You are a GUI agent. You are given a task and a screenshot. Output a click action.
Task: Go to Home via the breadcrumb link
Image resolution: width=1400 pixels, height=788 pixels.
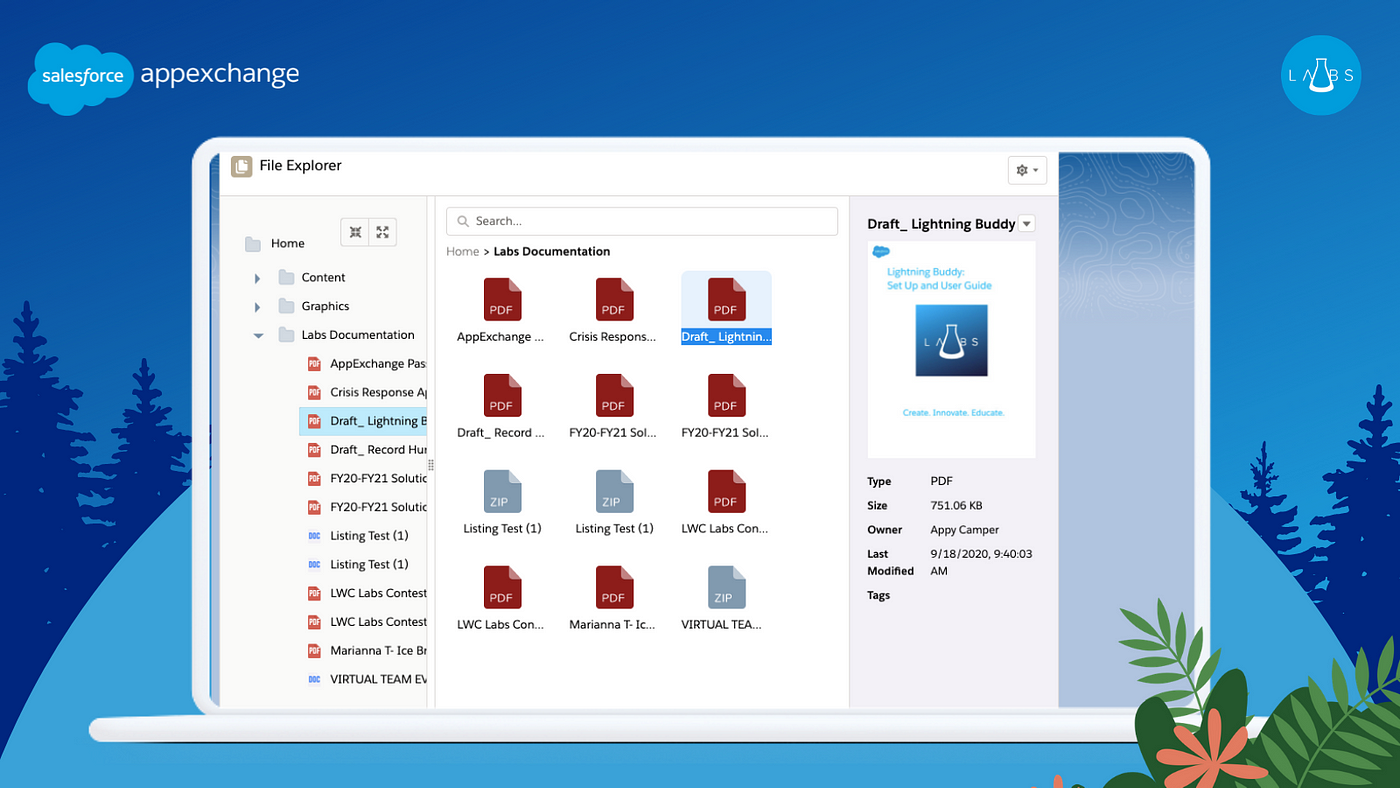(x=462, y=251)
